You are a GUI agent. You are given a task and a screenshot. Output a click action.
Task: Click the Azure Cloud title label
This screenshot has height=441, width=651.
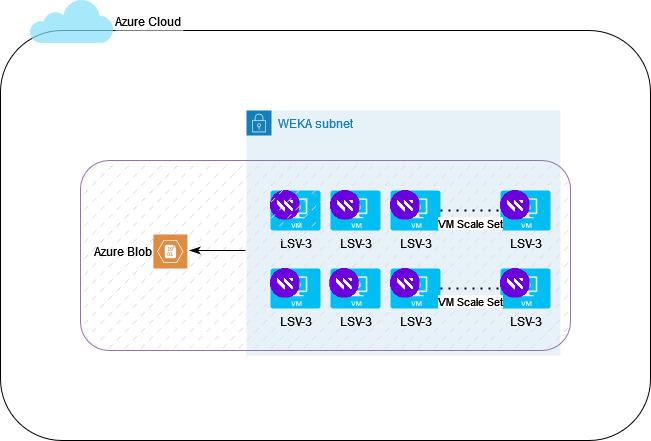coord(148,22)
